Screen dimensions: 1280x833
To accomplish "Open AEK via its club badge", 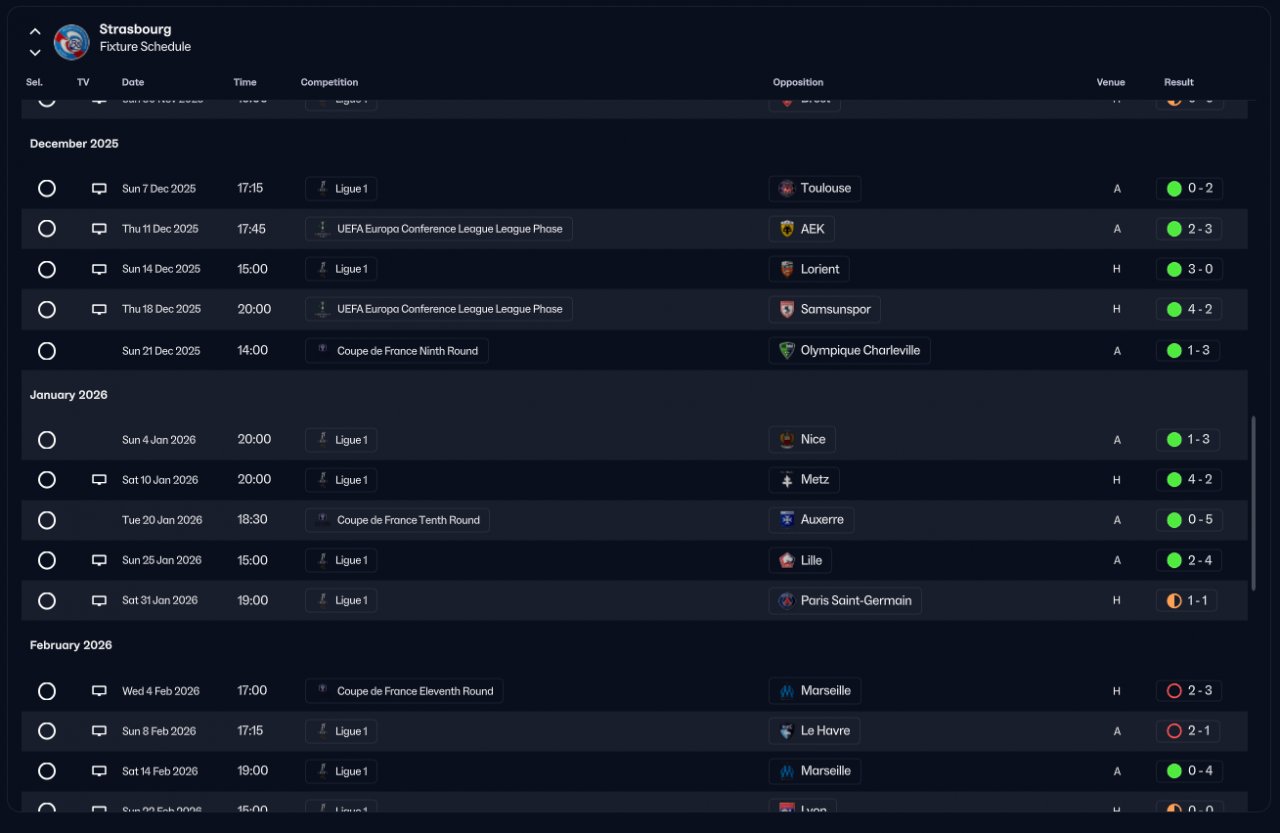I will [x=787, y=229].
